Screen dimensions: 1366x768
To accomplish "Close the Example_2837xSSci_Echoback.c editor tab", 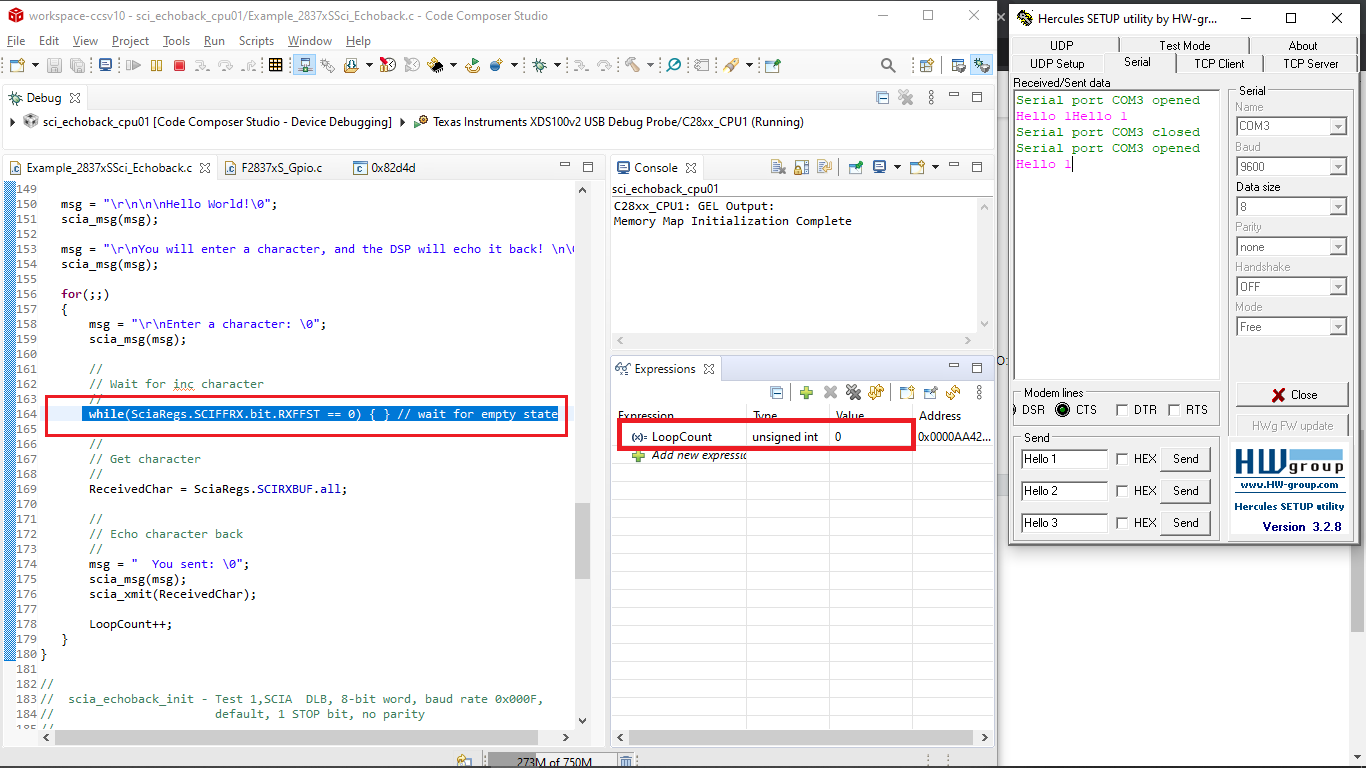I will pyautogui.click(x=204, y=168).
